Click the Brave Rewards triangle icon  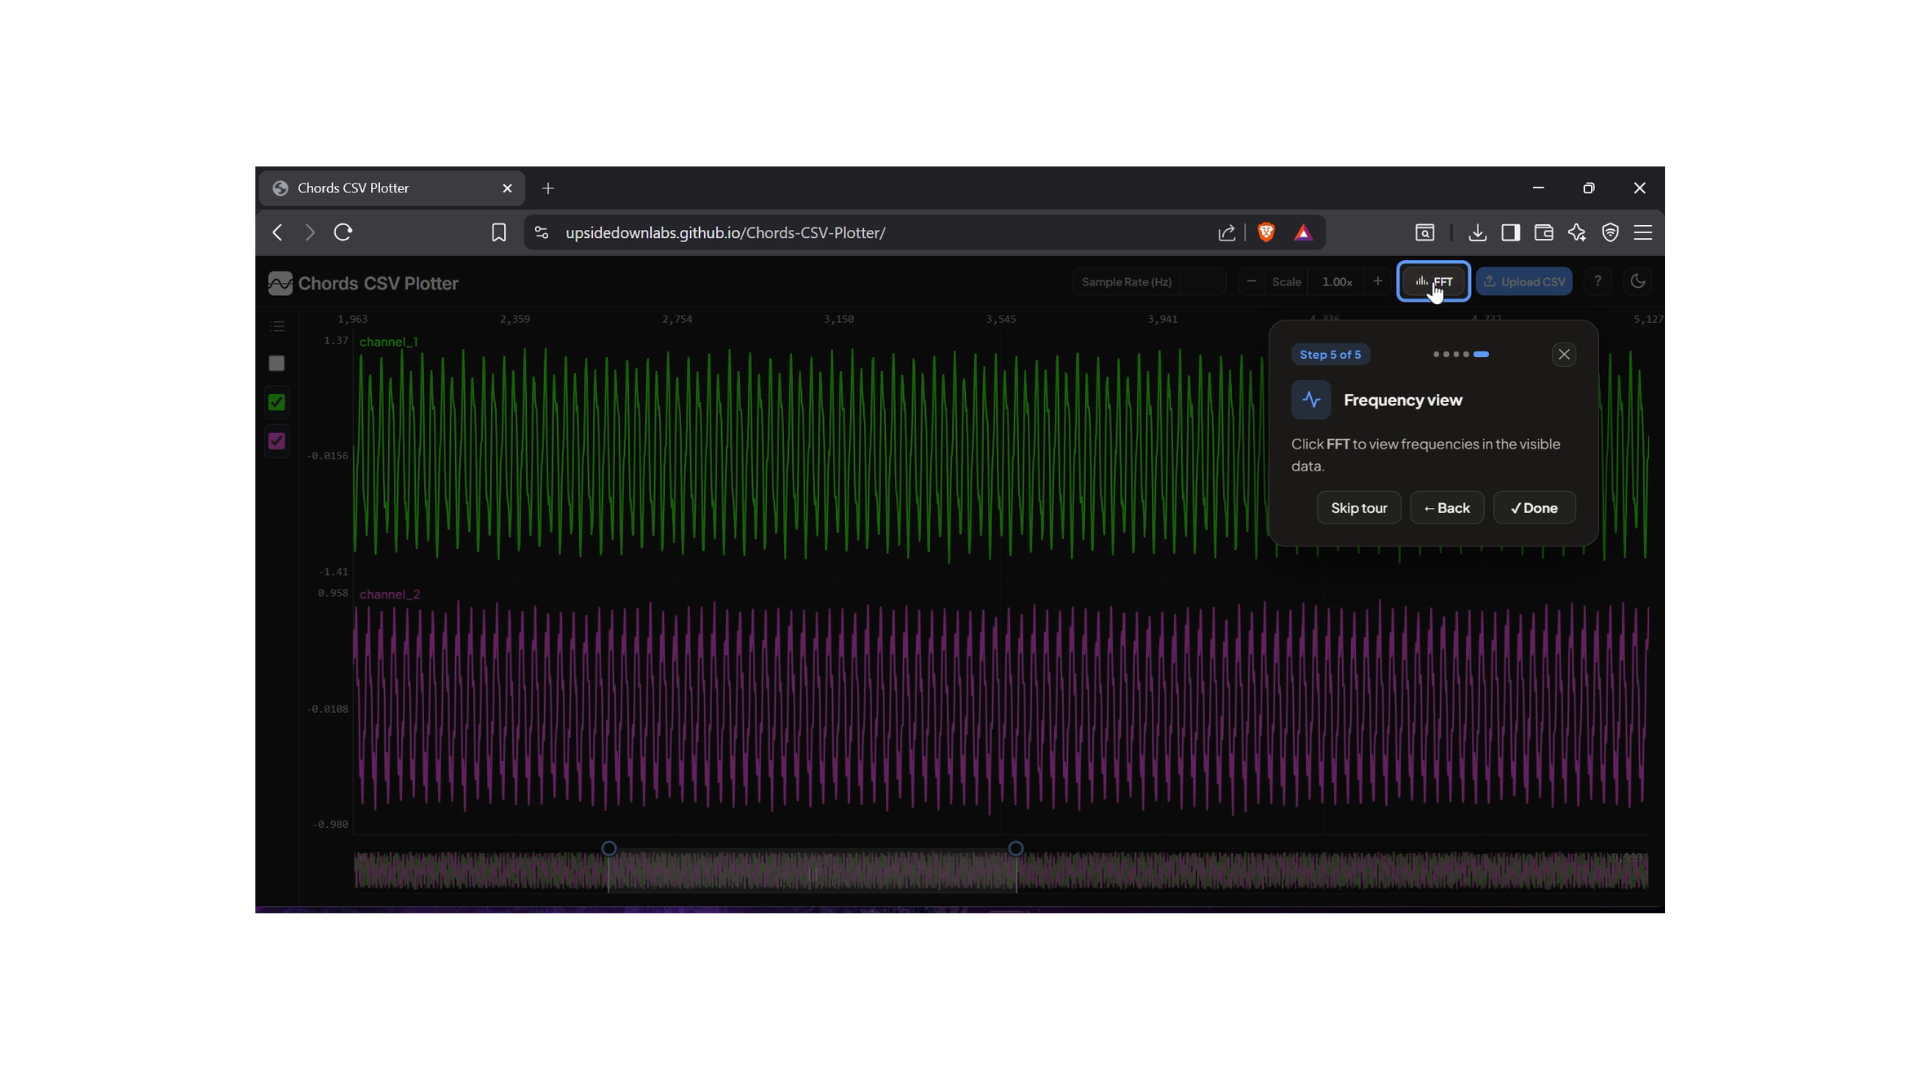[x=1303, y=233]
